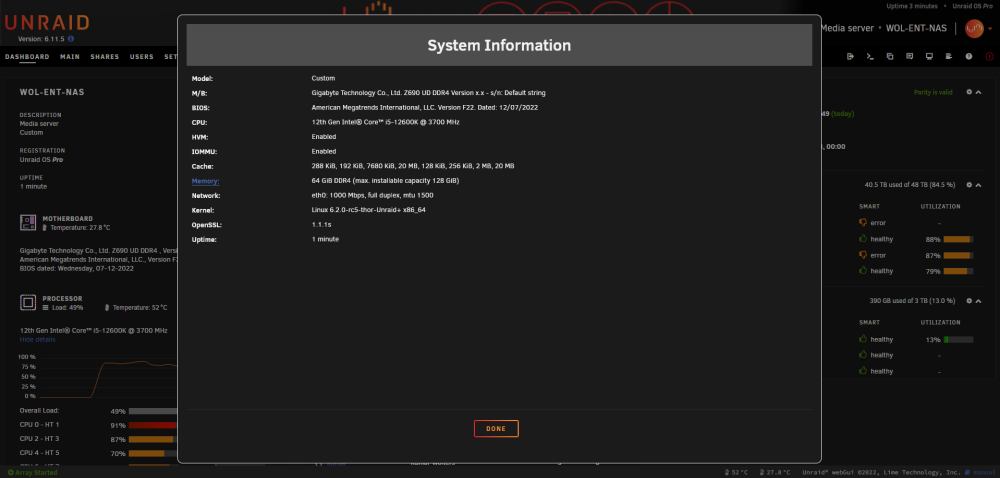The image size is (1000, 478).
Task: Click healthy thumbs-up in 88% row
Action: (x=863, y=239)
